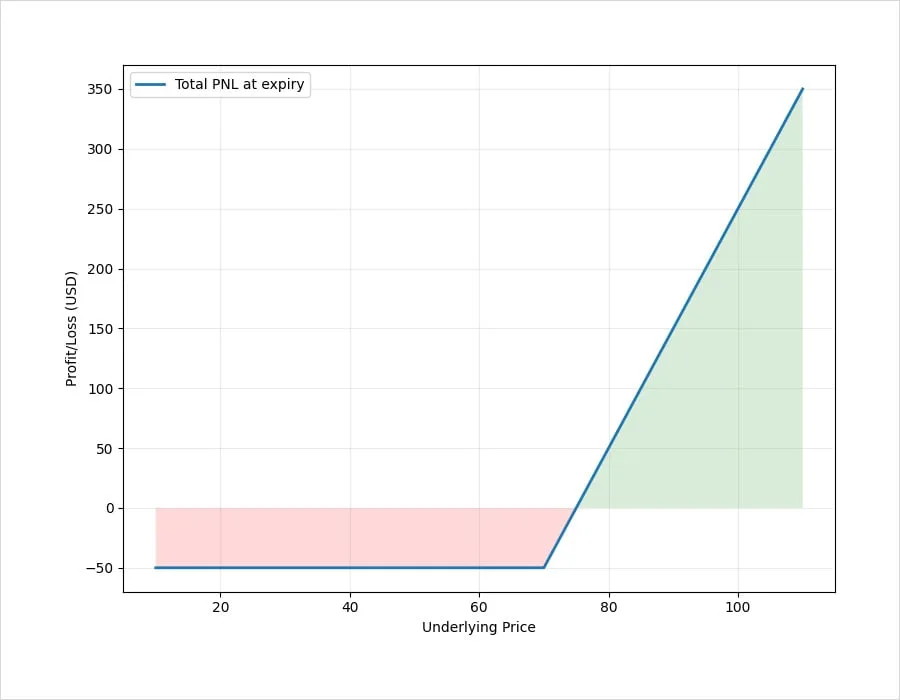This screenshot has height=700, width=900.
Task: Click the 350 y-axis tick label
Action: tap(100, 90)
